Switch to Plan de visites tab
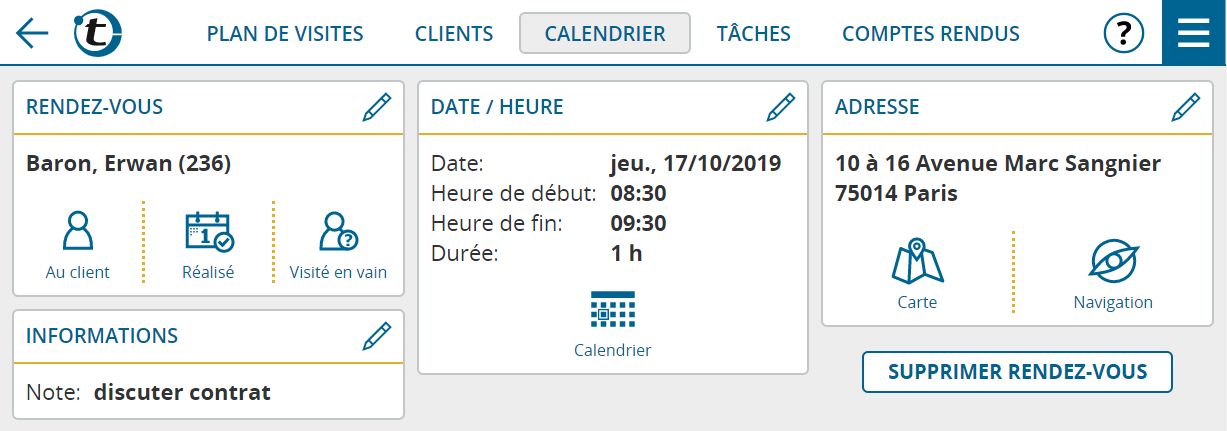This screenshot has height=431, width=1227. click(285, 34)
